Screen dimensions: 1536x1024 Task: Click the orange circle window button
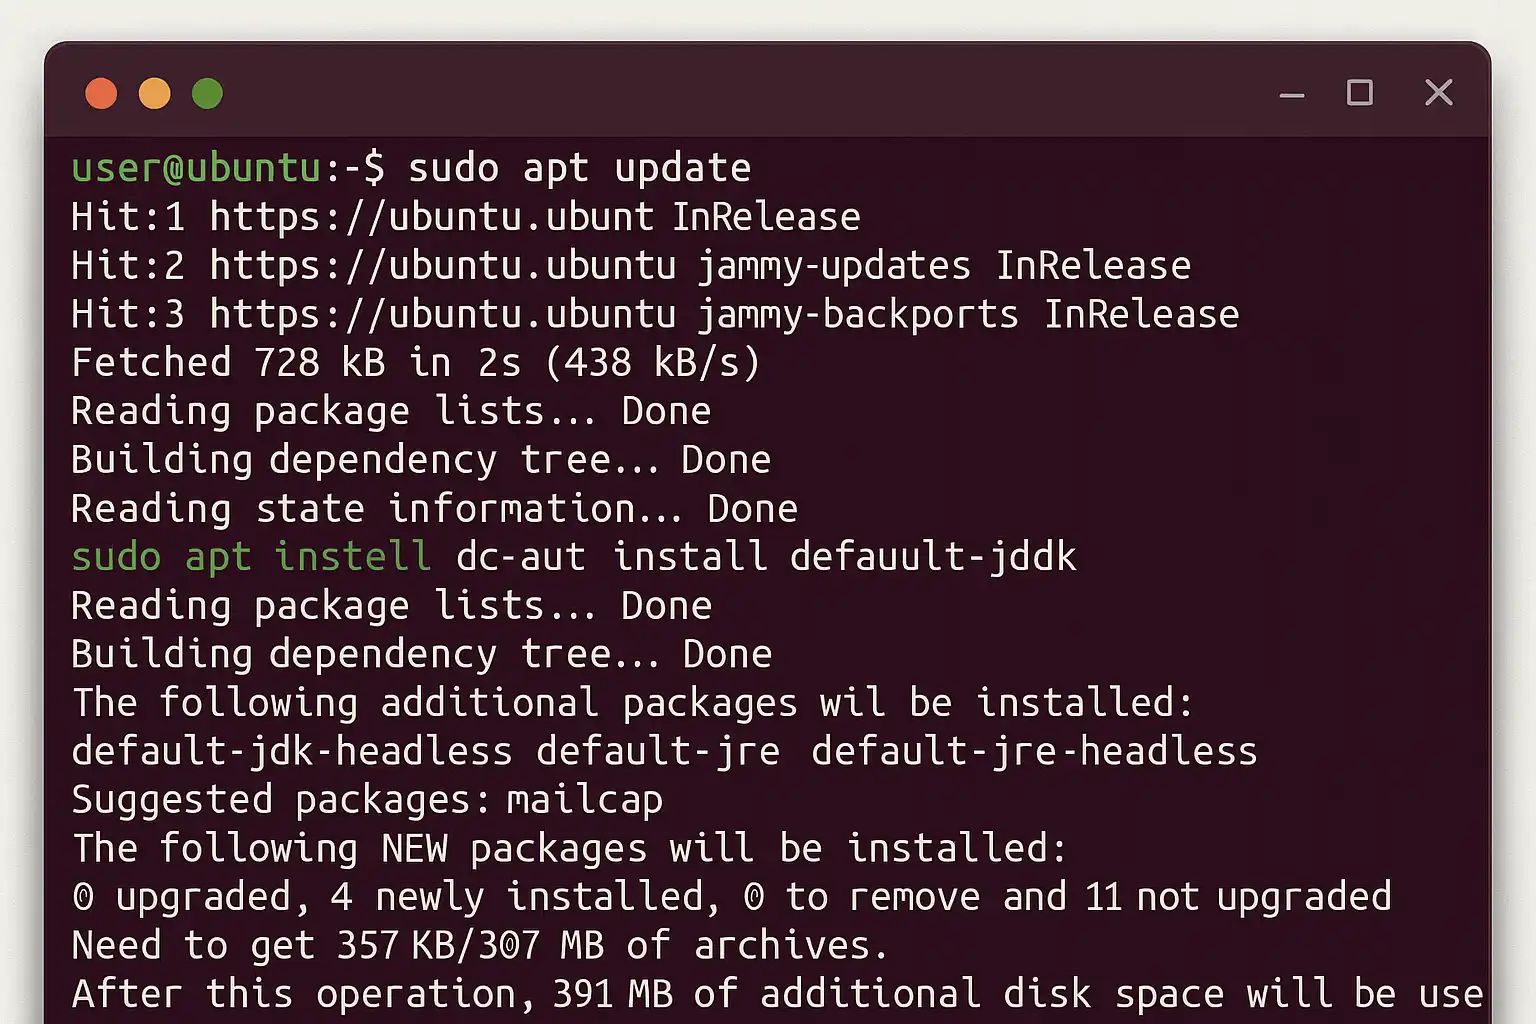tap(154, 93)
